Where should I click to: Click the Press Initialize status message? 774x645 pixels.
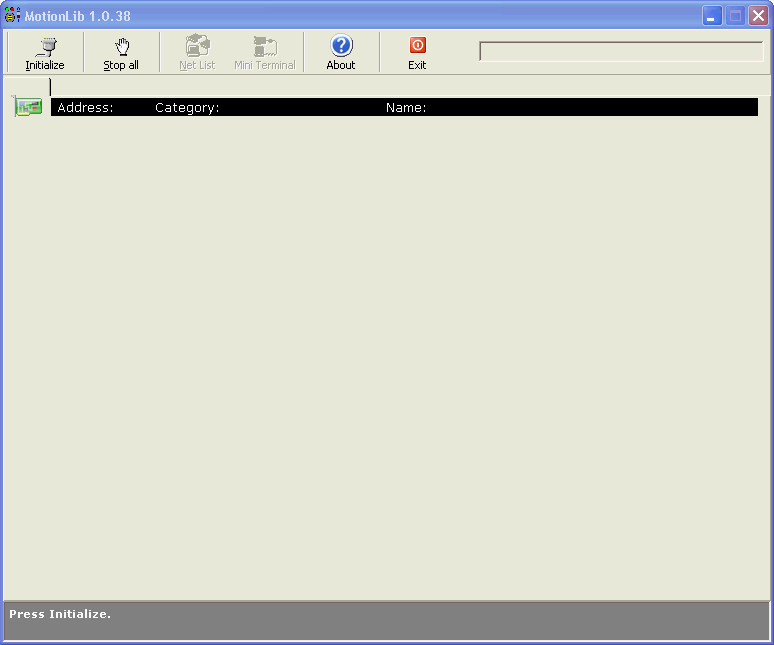[60, 614]
